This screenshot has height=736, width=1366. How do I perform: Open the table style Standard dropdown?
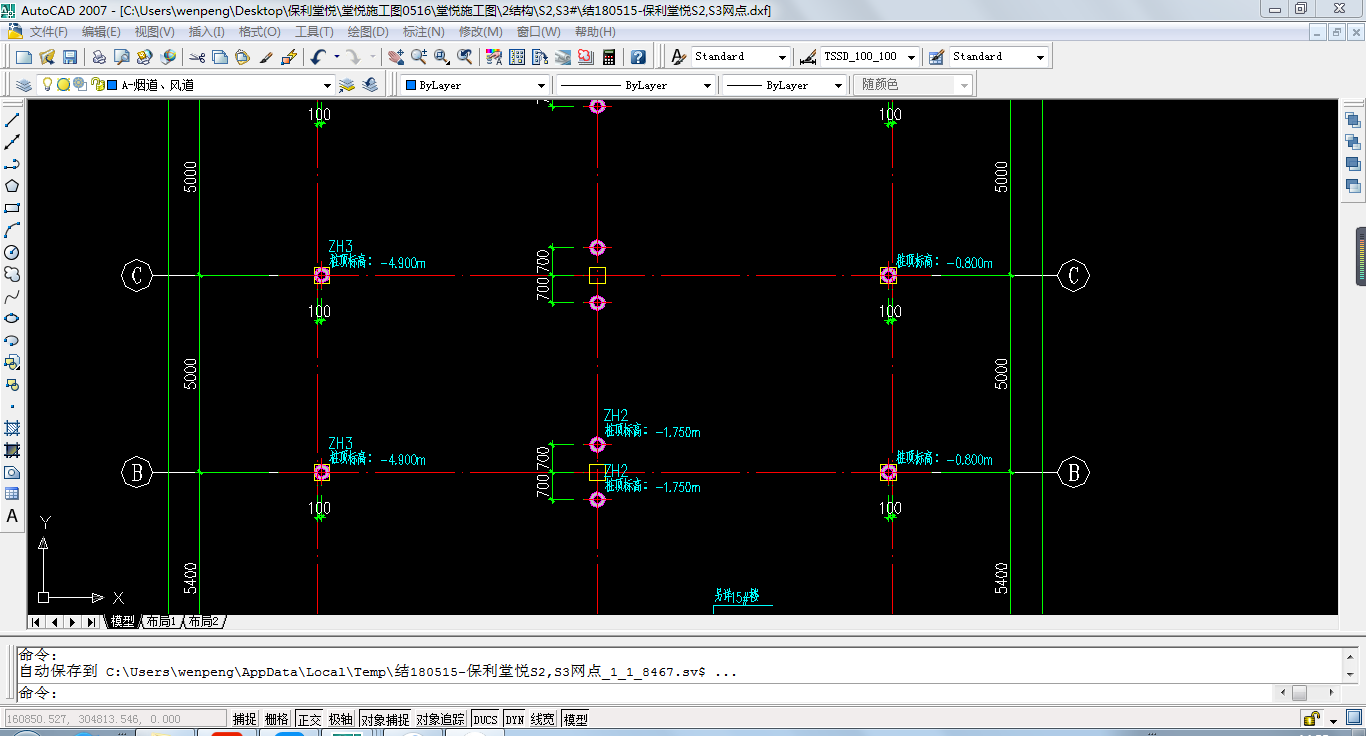(999, 57)
